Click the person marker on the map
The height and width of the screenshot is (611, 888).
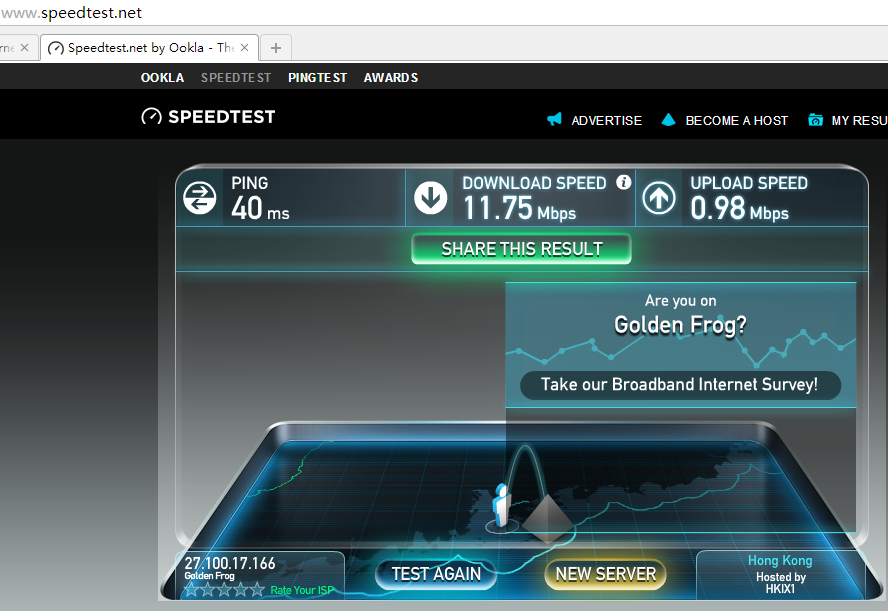501,506
